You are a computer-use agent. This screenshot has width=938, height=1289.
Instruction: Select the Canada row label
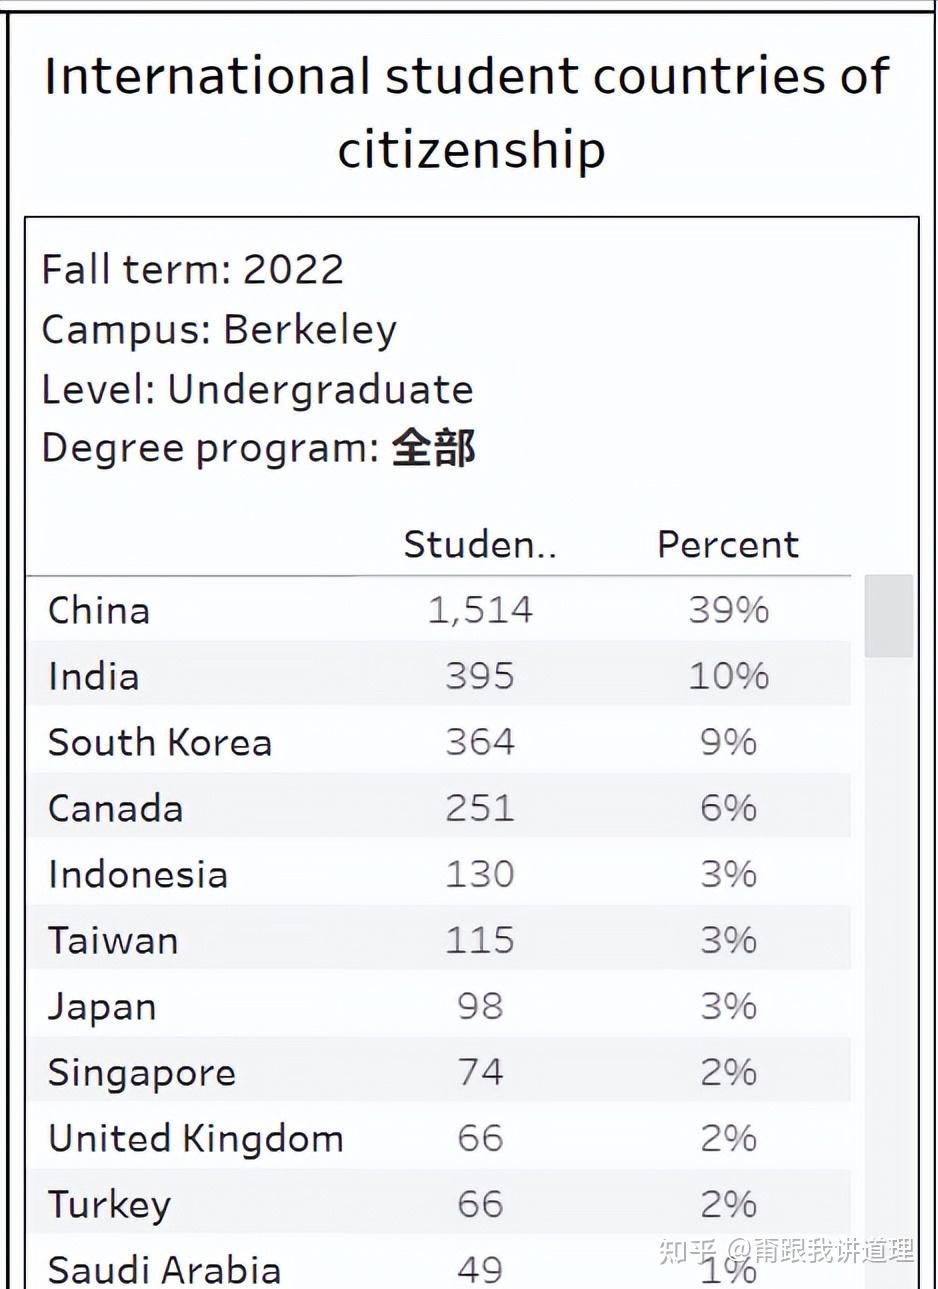coord(116,808)
